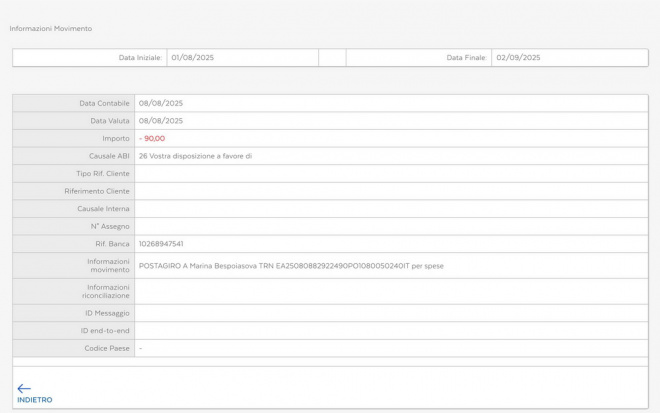Click the Causale ABI description text
This screenshot has height=413, width=660.
pos(196,156)
